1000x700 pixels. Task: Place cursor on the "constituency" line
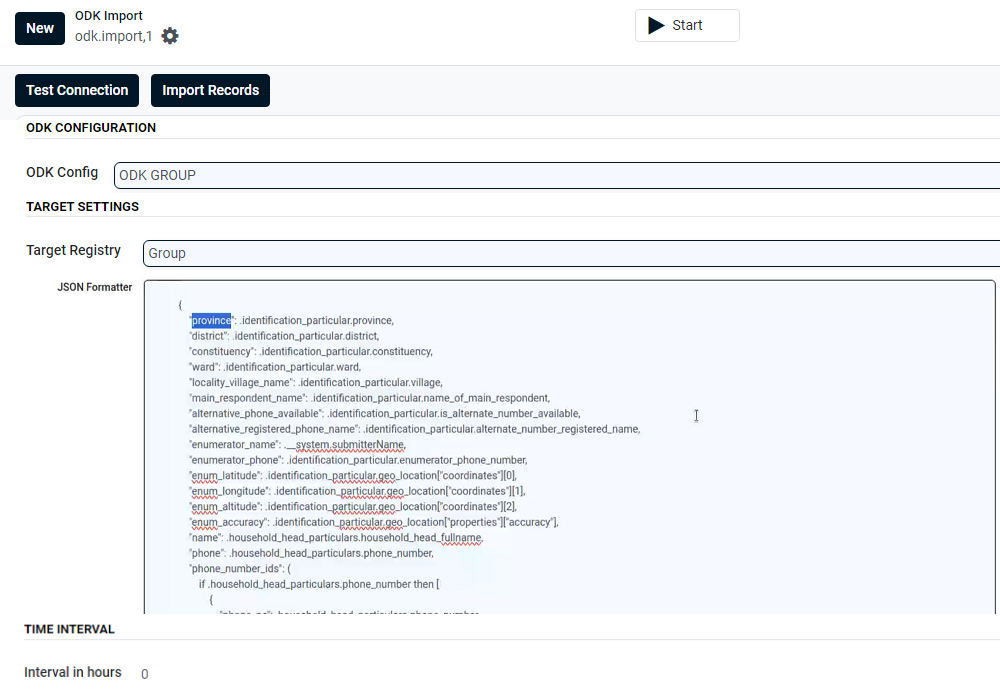coord(310,352)
